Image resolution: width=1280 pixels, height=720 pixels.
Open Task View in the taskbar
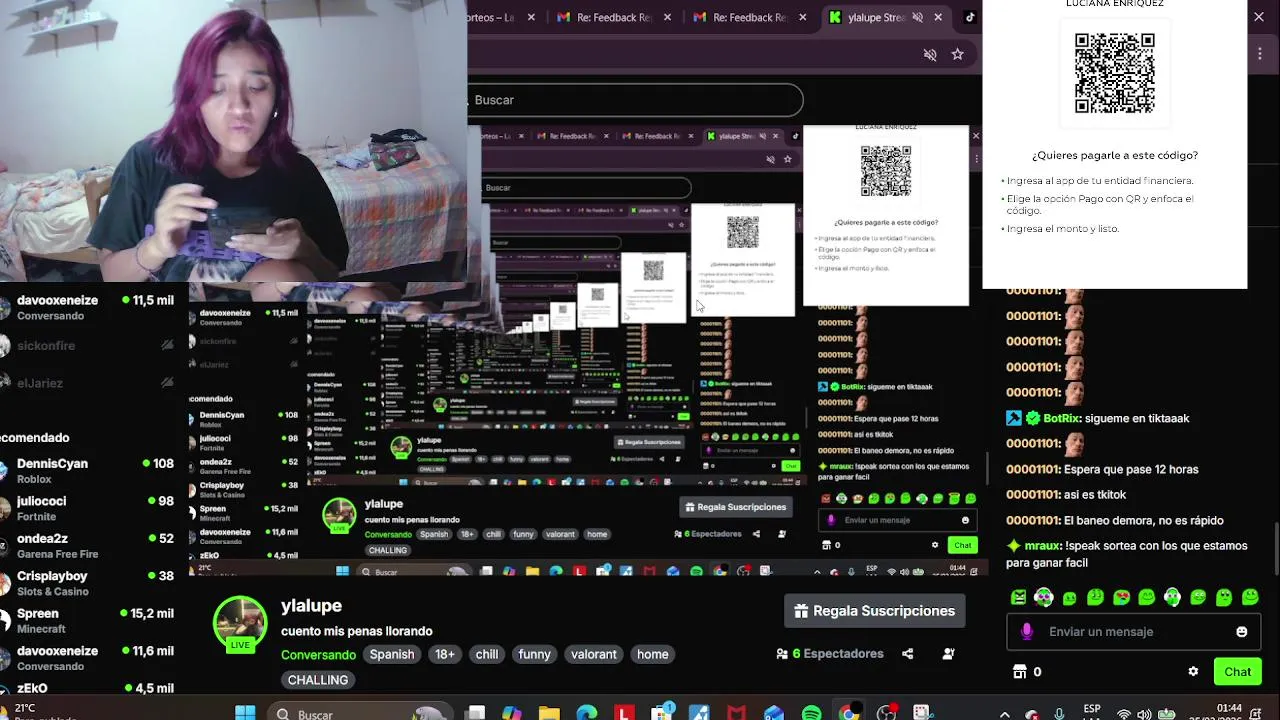pyautogui.click(x=476, y=713)
